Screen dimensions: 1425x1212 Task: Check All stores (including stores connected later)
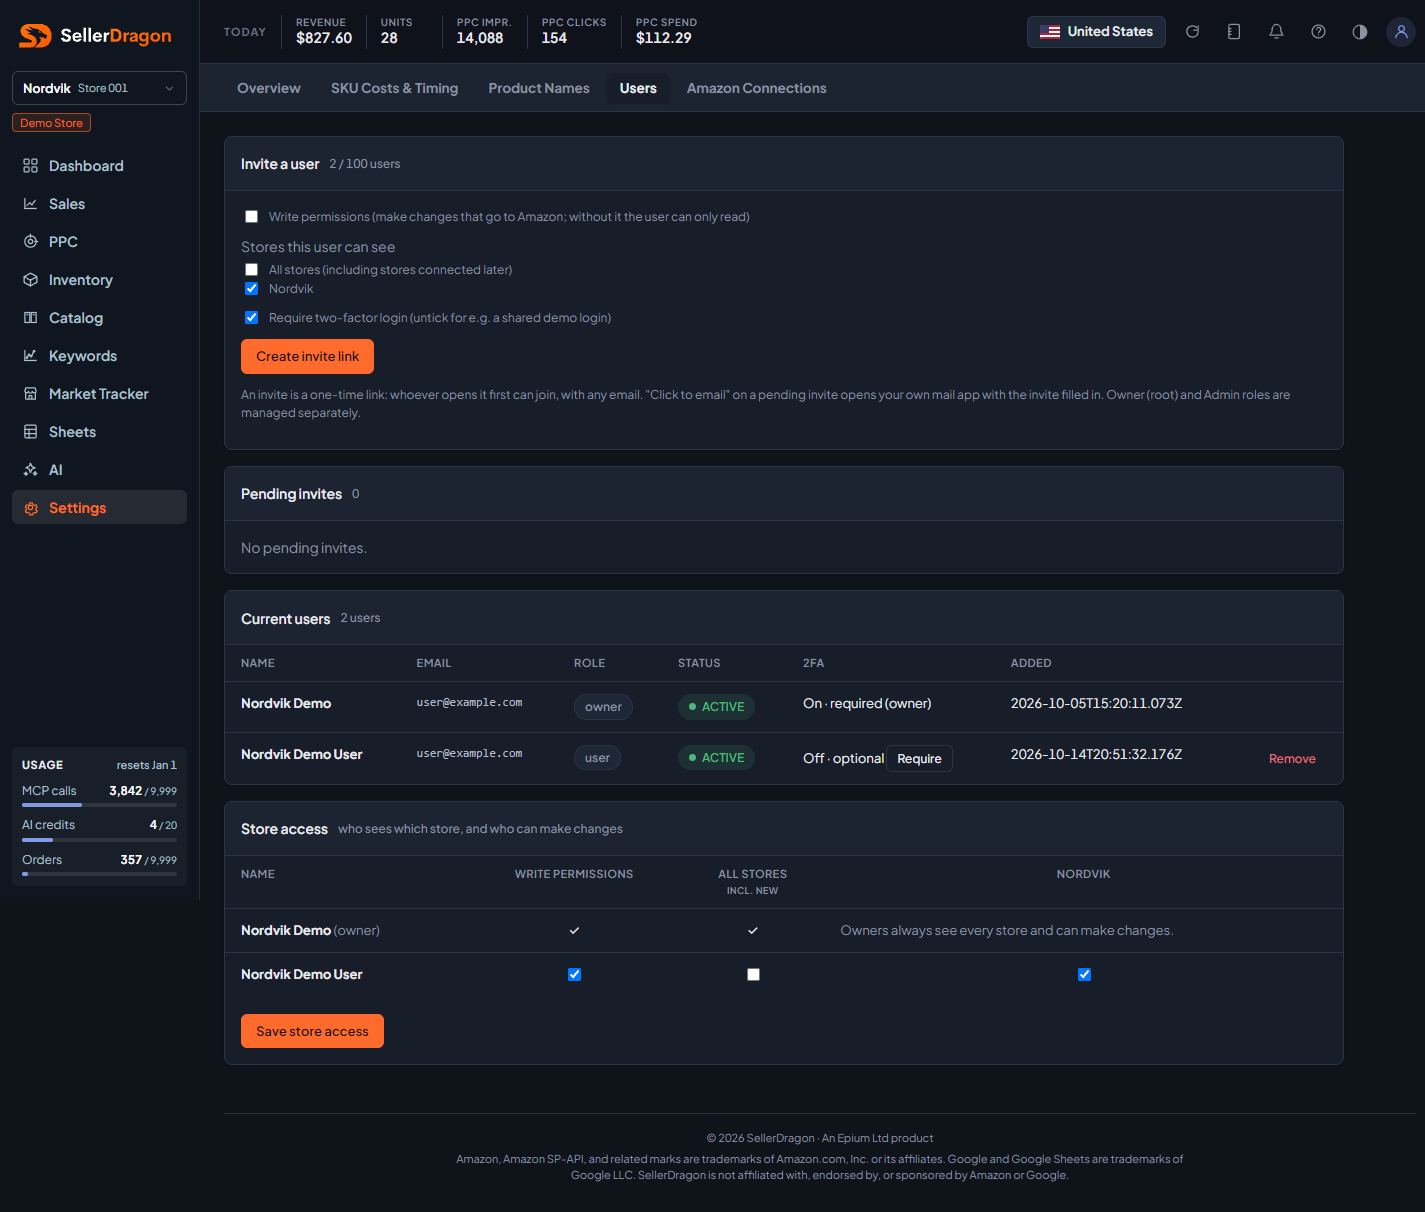pyautogui.click(x=252, y=270)
